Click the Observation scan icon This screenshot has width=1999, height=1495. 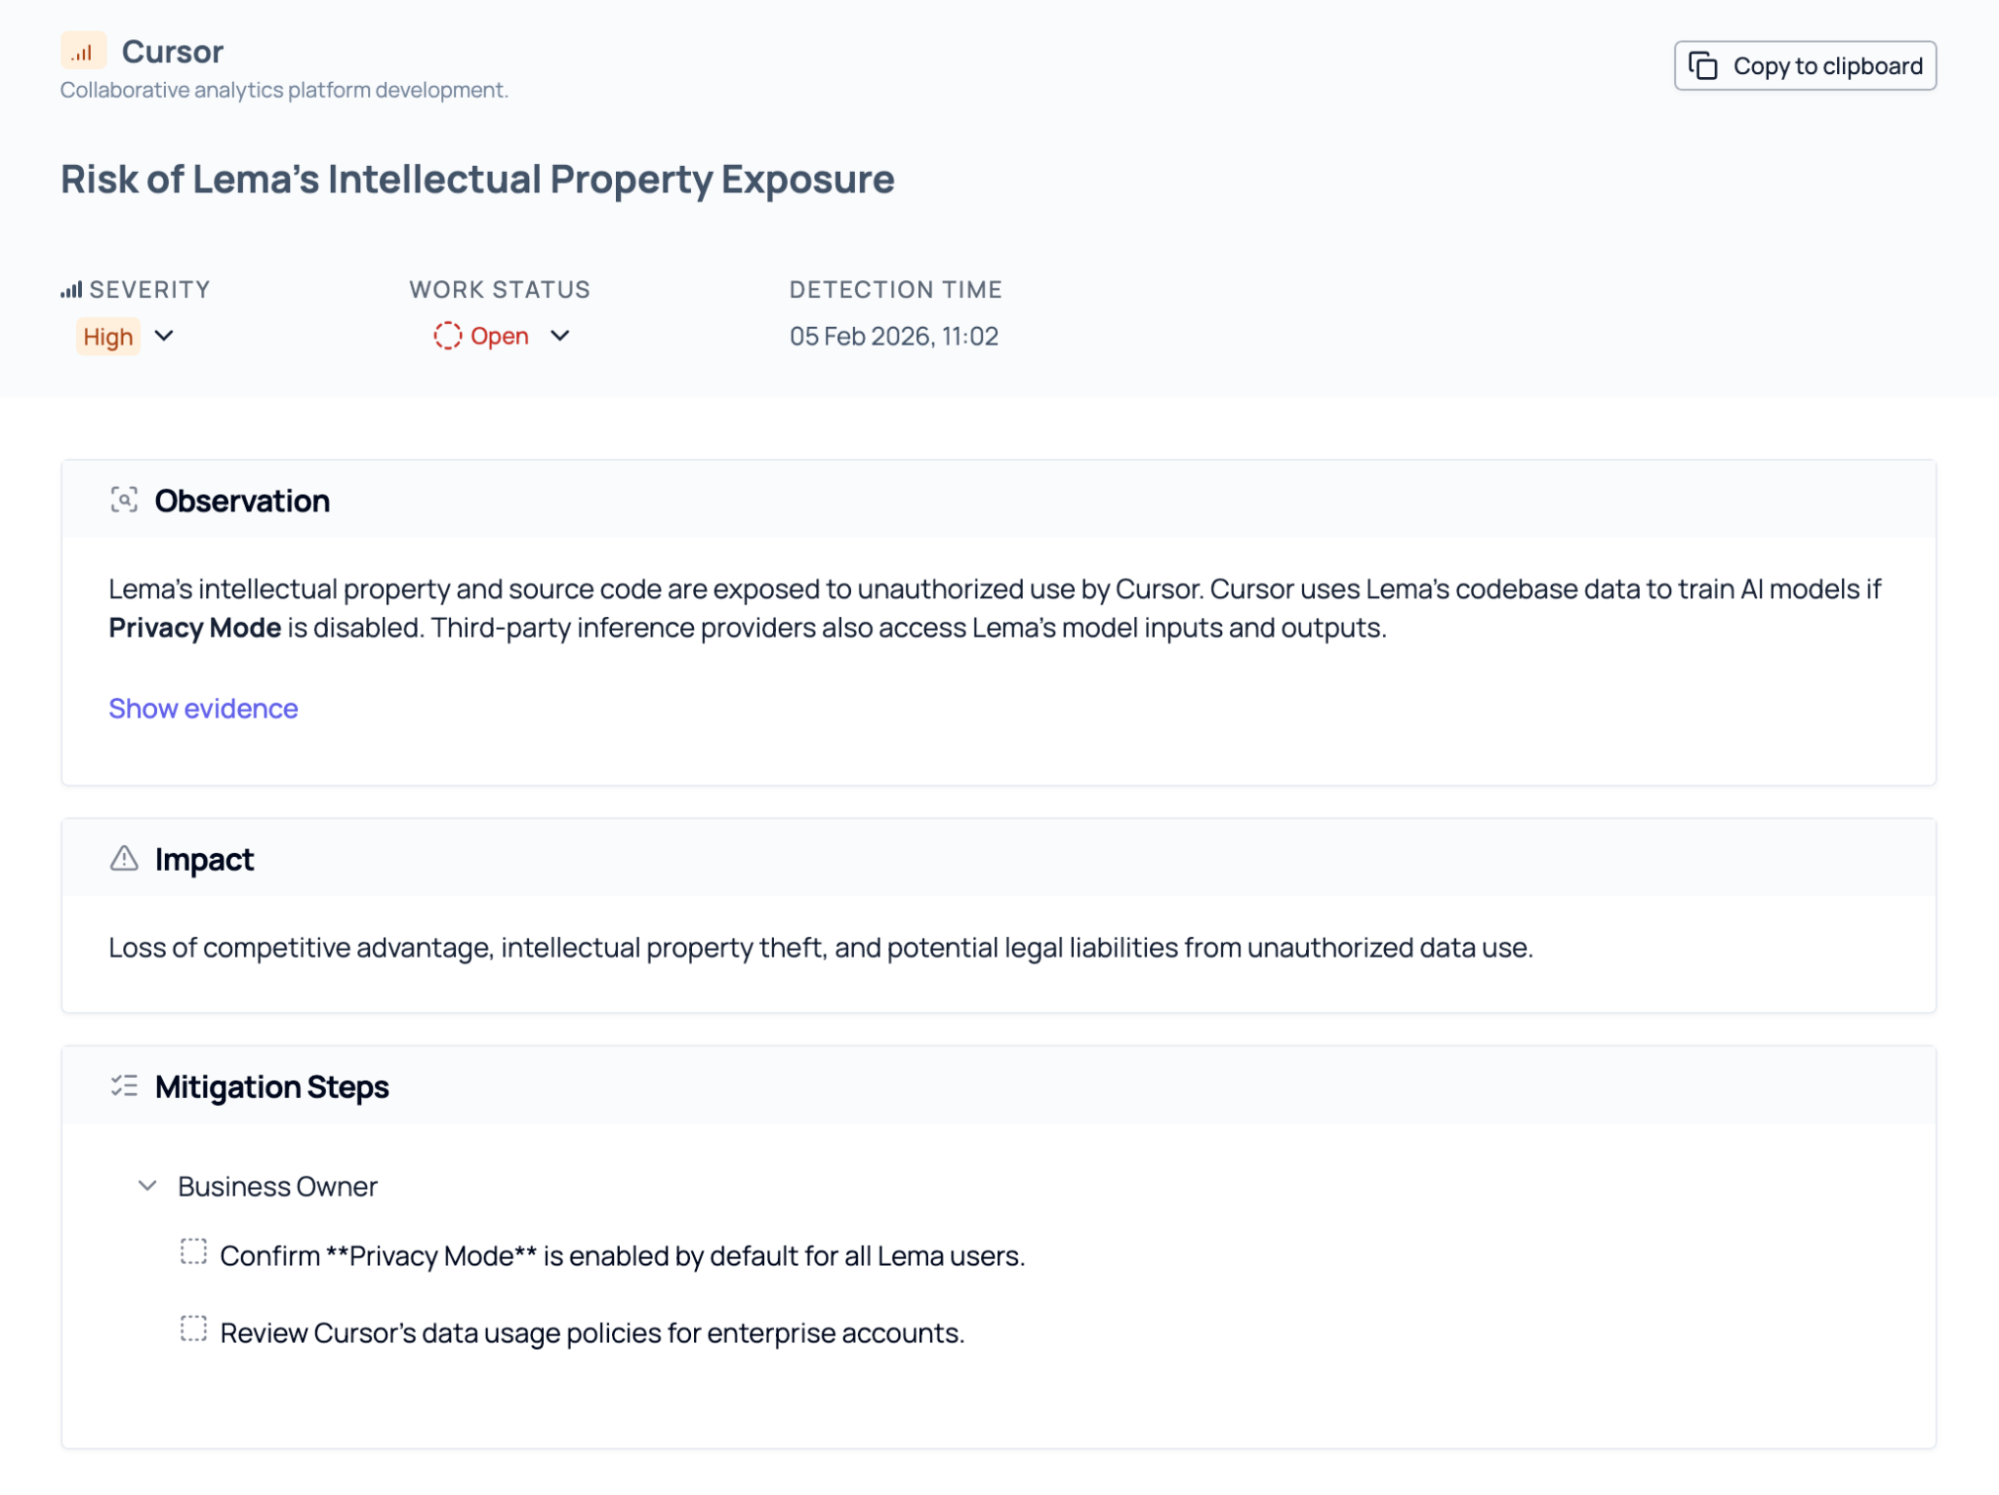(124, 500)
